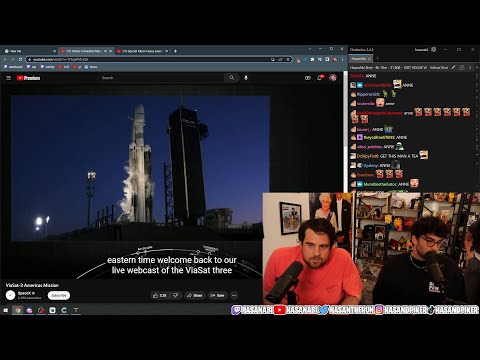Open red taskbar application icon
Viewport: 480px width, 360px height.
click(41, 310)
